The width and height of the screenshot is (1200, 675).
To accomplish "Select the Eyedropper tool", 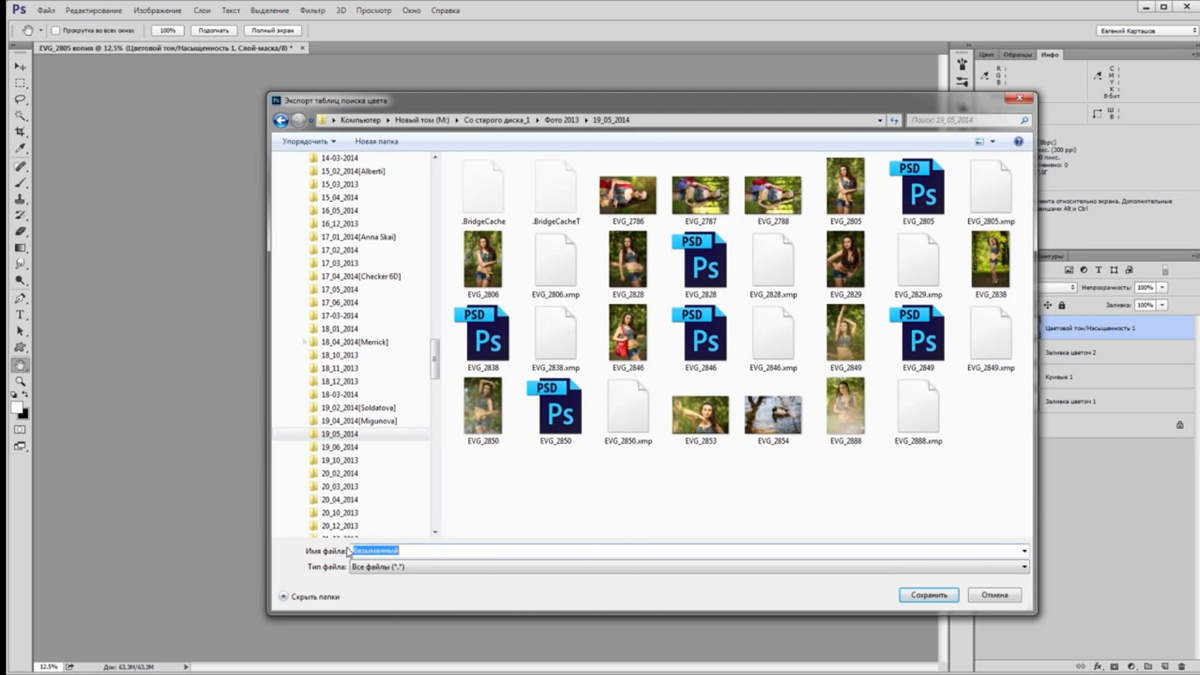I will pyautogui.click(x=20, y=148).
